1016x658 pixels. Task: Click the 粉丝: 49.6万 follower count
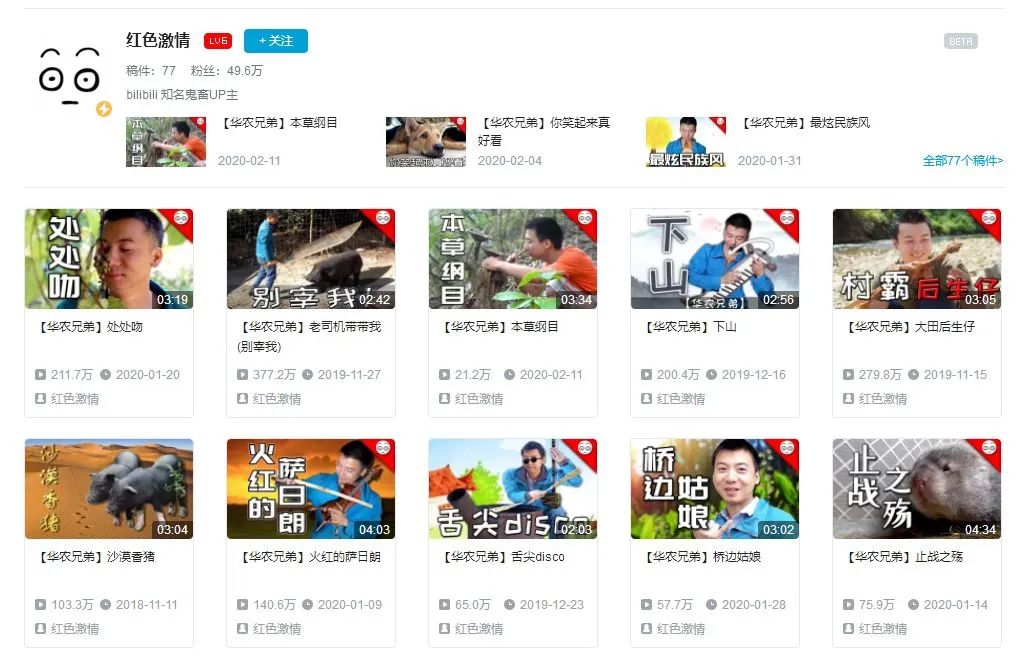(x=227, y=71)
